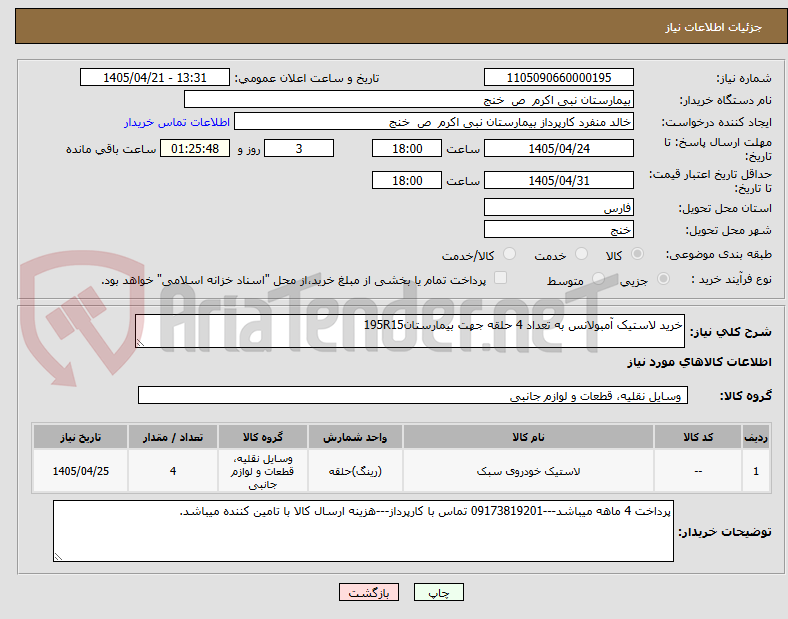
Task: Click the announcement date field 1405/04/21 - 13:31
Action: point(155,77)
